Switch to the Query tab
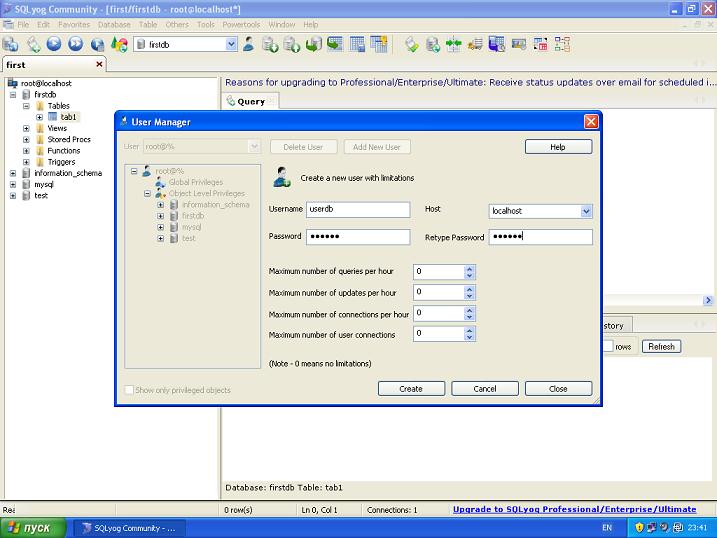 [x=250, y=101]
